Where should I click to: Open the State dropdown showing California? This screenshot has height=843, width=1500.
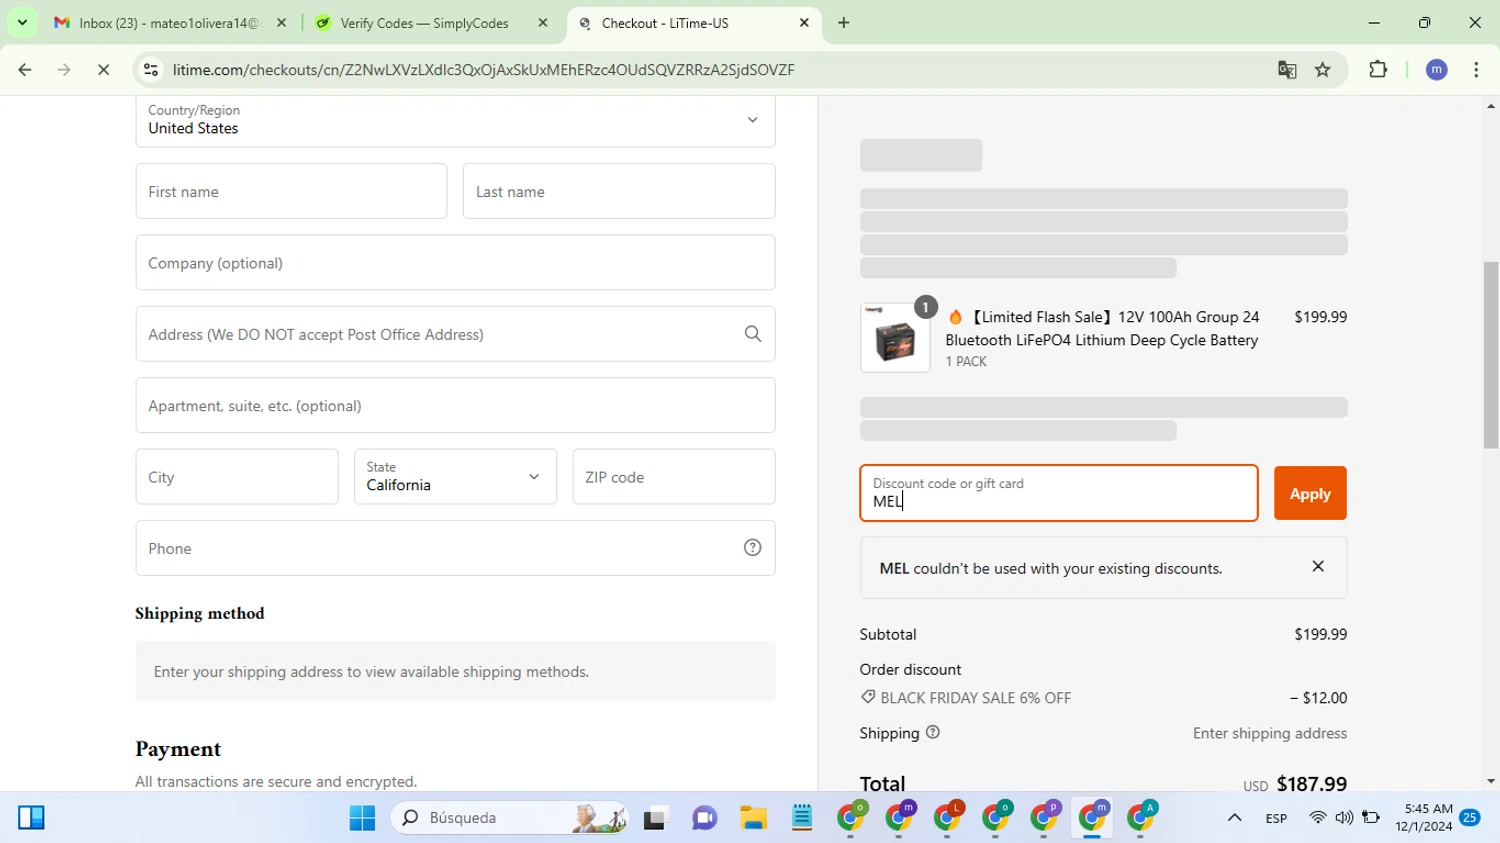455,477
